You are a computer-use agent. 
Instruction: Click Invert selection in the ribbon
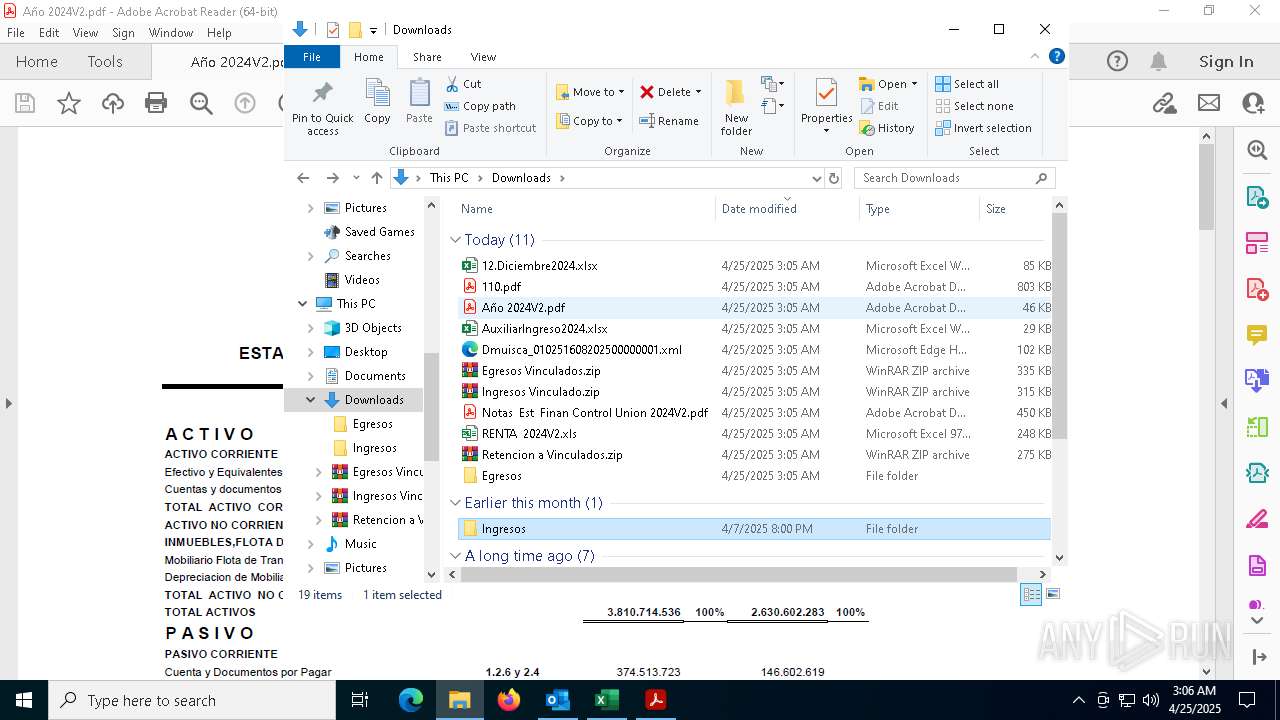tap(984, 128)
